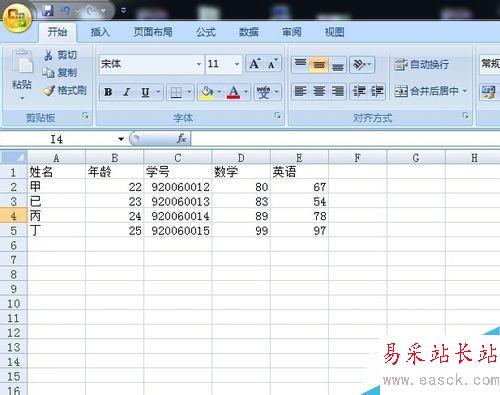Viewport: 500px width, 395px height.
Task: Expand the underline style arrow
Action: point(158,92)
